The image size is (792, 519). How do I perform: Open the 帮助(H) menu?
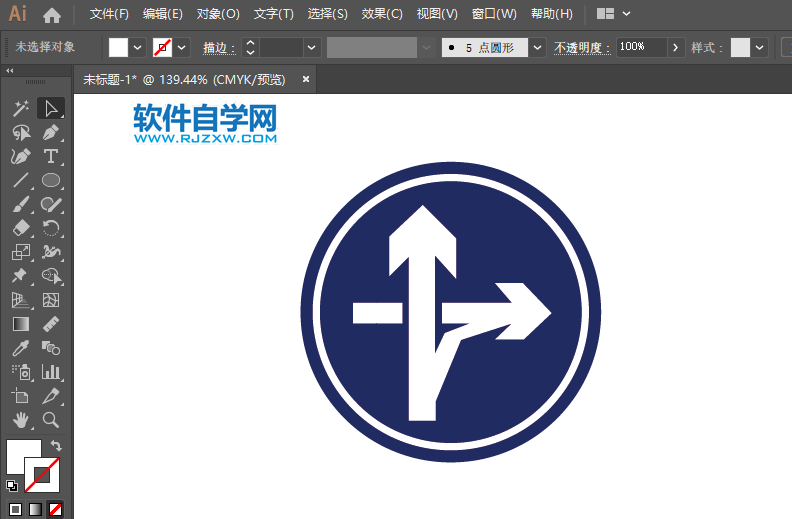point(552,14)
